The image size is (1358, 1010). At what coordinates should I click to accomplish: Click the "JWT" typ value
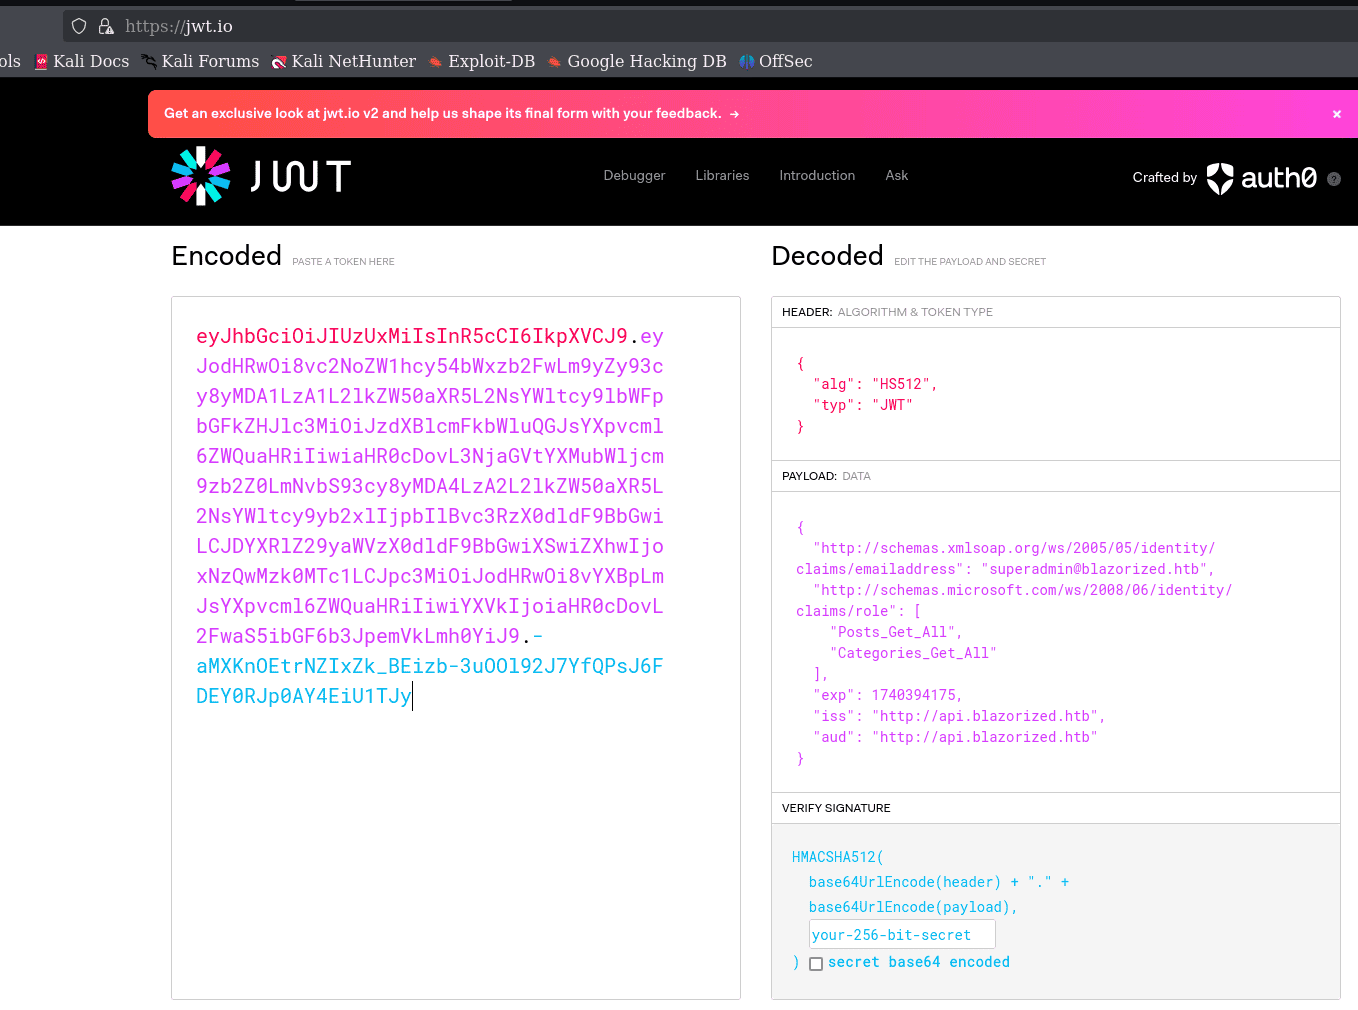point(892,405)
